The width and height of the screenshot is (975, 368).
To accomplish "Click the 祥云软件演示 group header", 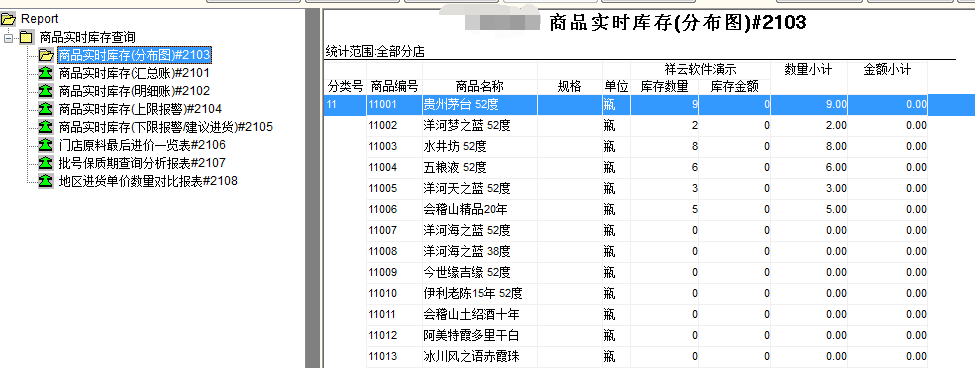I will click(x=701, y=70).
